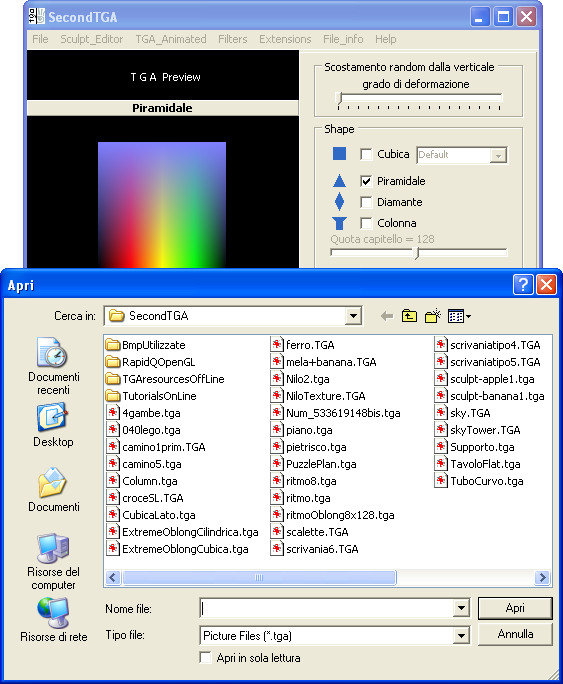This screenshot has width=563, height=684.
Task: Open Risorse del computer shortcut
Action: (x=53, y=561)
